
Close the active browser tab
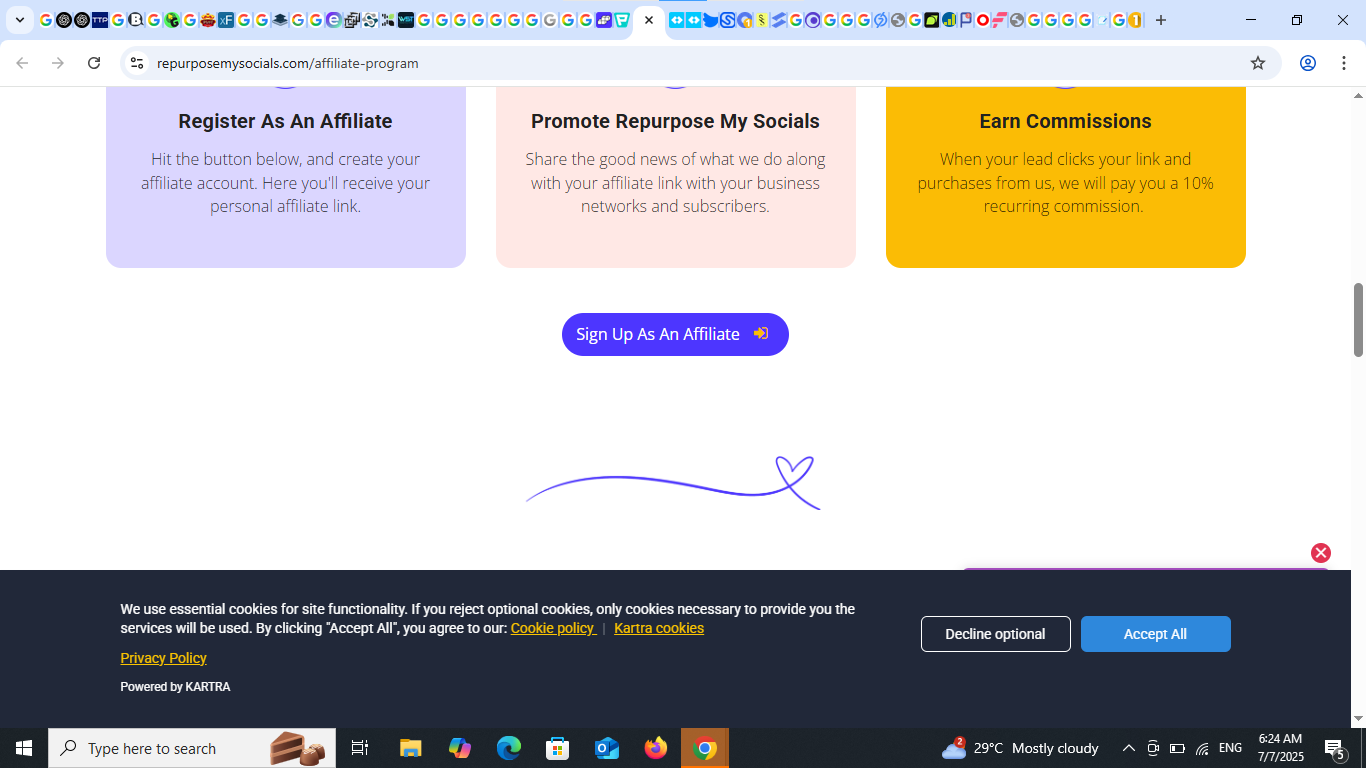649,20
